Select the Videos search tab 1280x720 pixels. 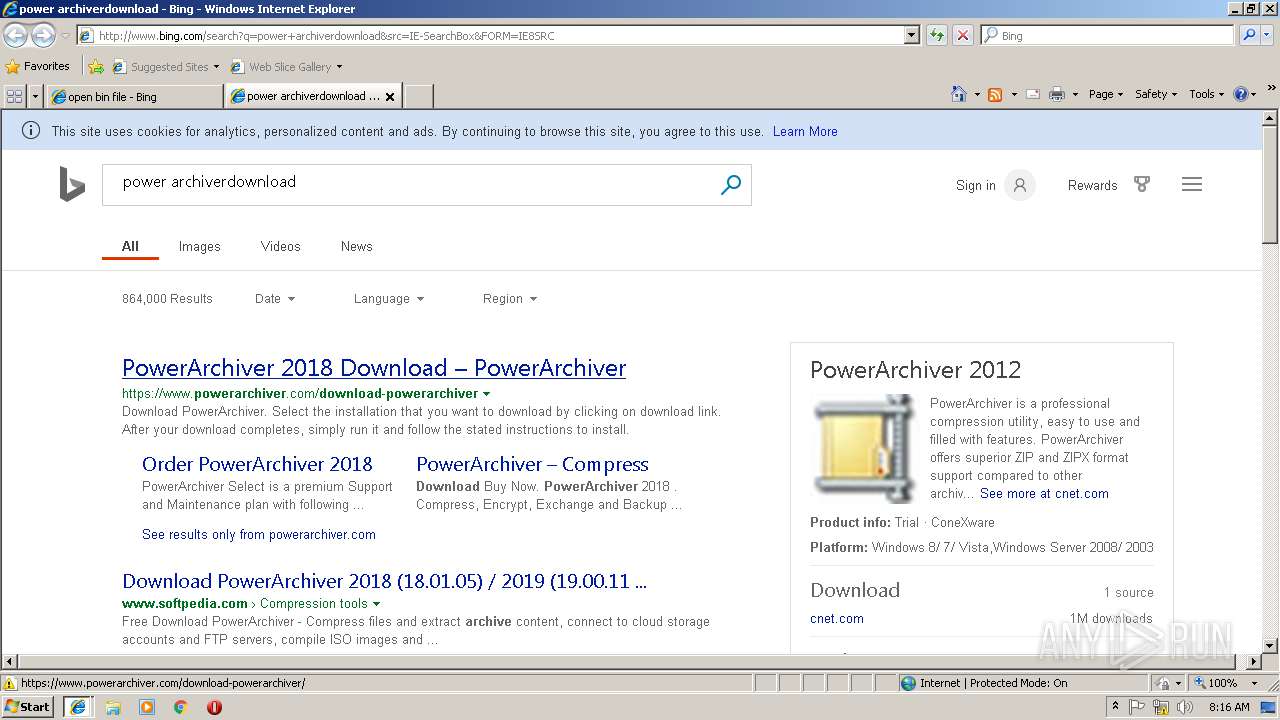click(280, 246)
